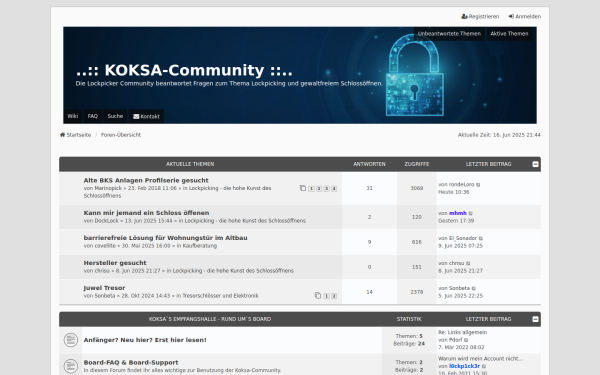Go to page 1 of Alte BKS Anlagen topic
The width and height of the screenshot is (600, 375).
point(311,189)
